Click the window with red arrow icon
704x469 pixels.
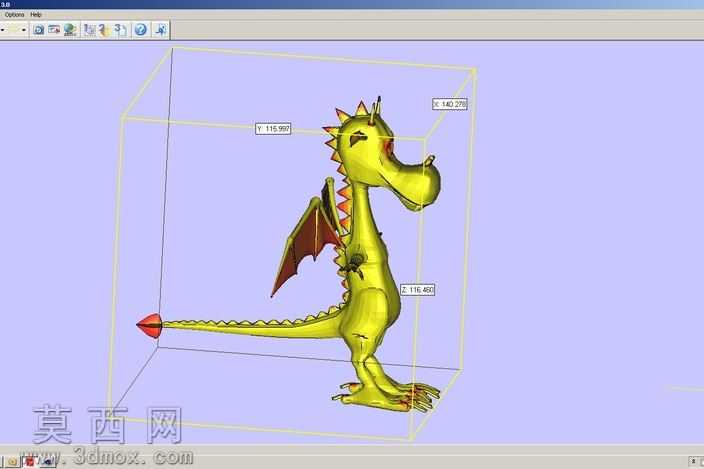pos(54,30)
